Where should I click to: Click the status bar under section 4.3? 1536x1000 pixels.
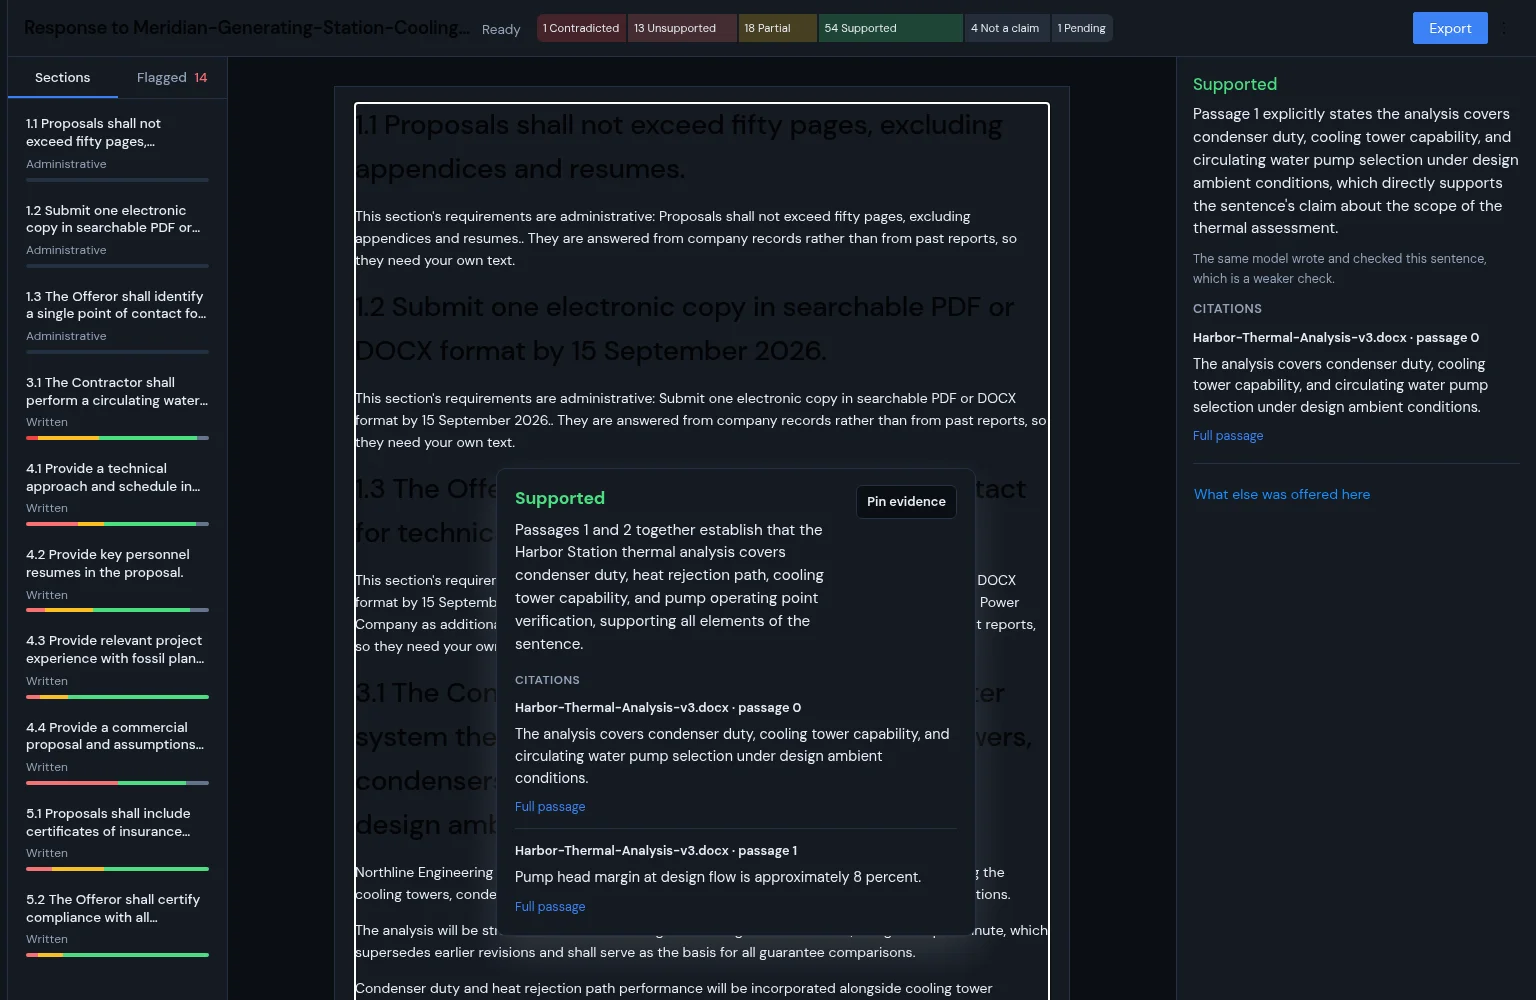pyautogui.click(x=117, y=697)
